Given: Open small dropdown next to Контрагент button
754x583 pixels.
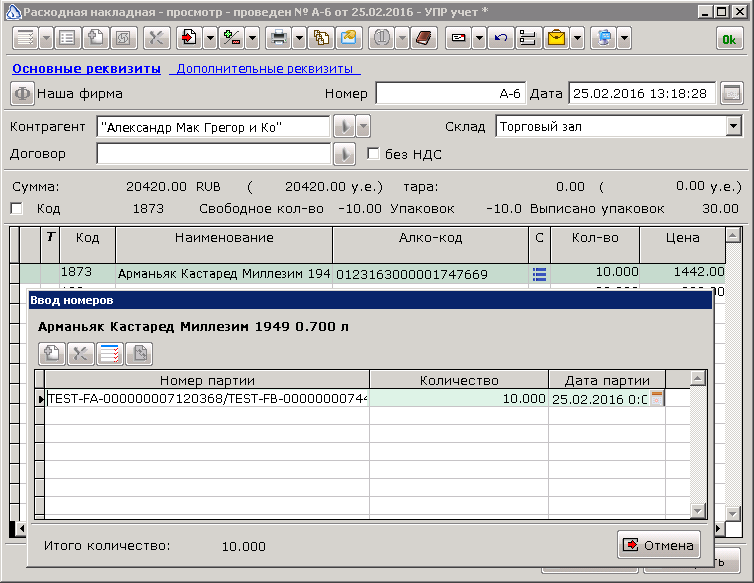Looking at the screenshot, I should pyautogui.click(x=364, y=127).
